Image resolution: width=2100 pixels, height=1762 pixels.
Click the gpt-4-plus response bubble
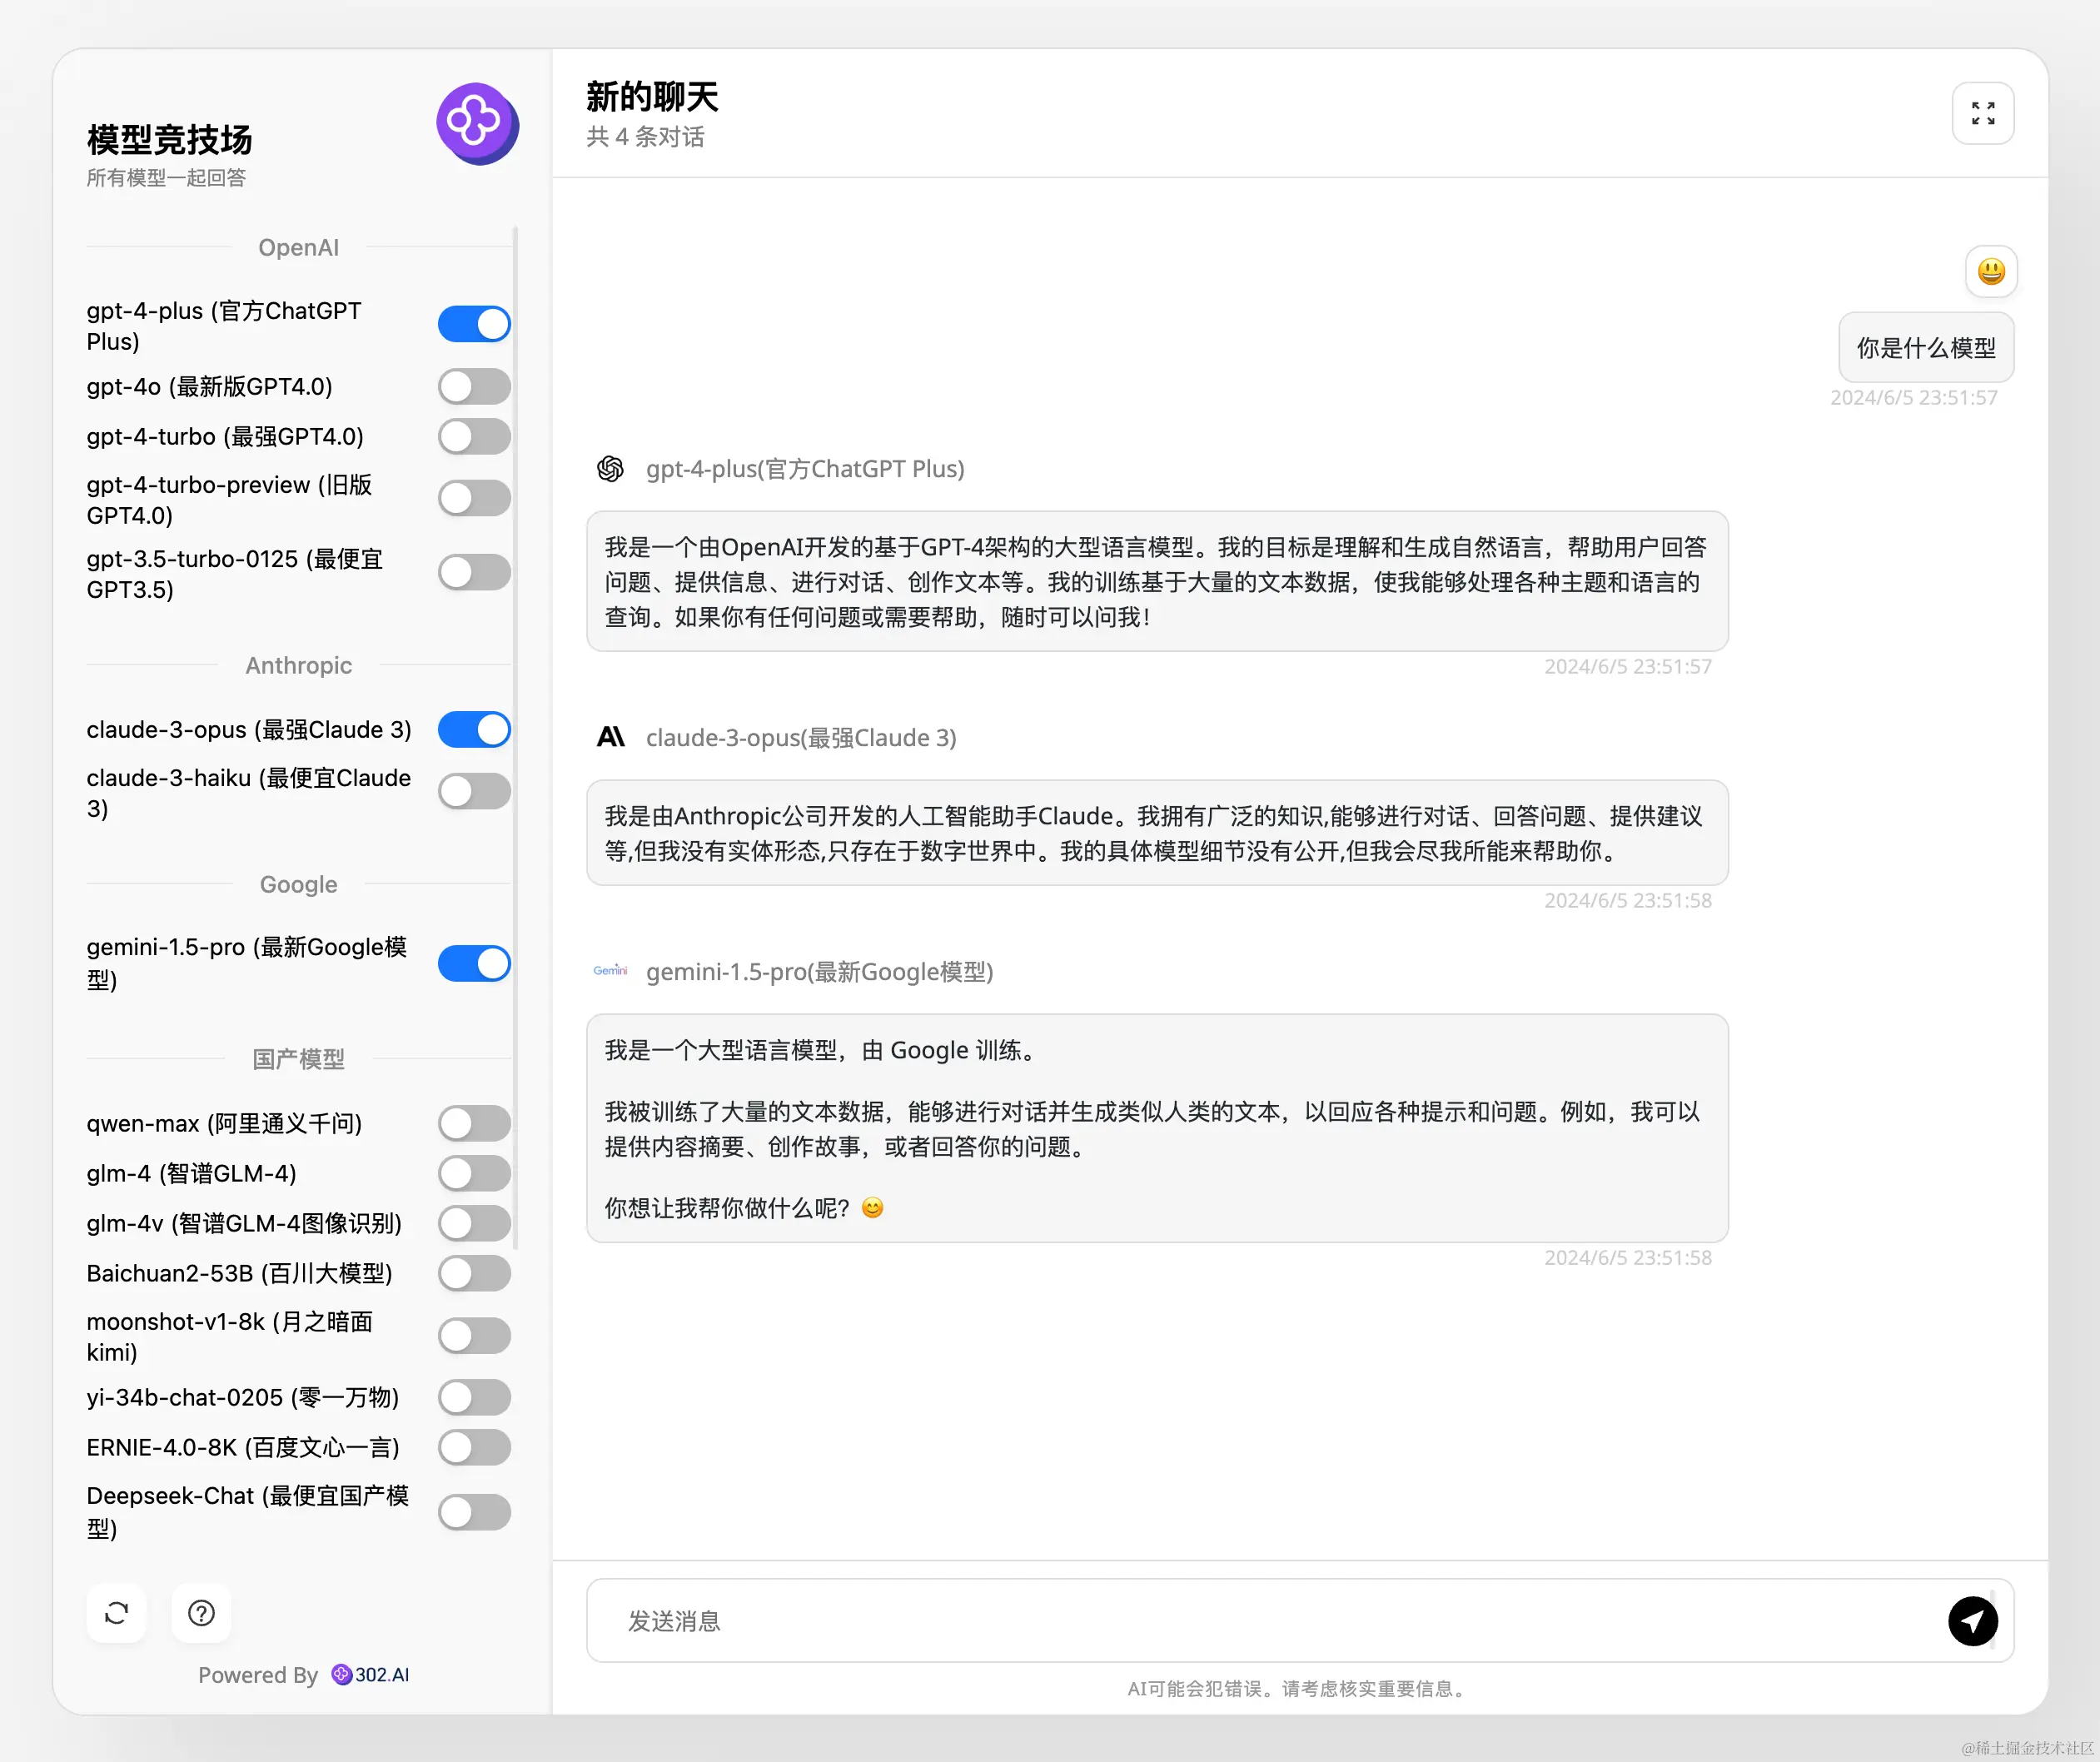point(1157,582)
